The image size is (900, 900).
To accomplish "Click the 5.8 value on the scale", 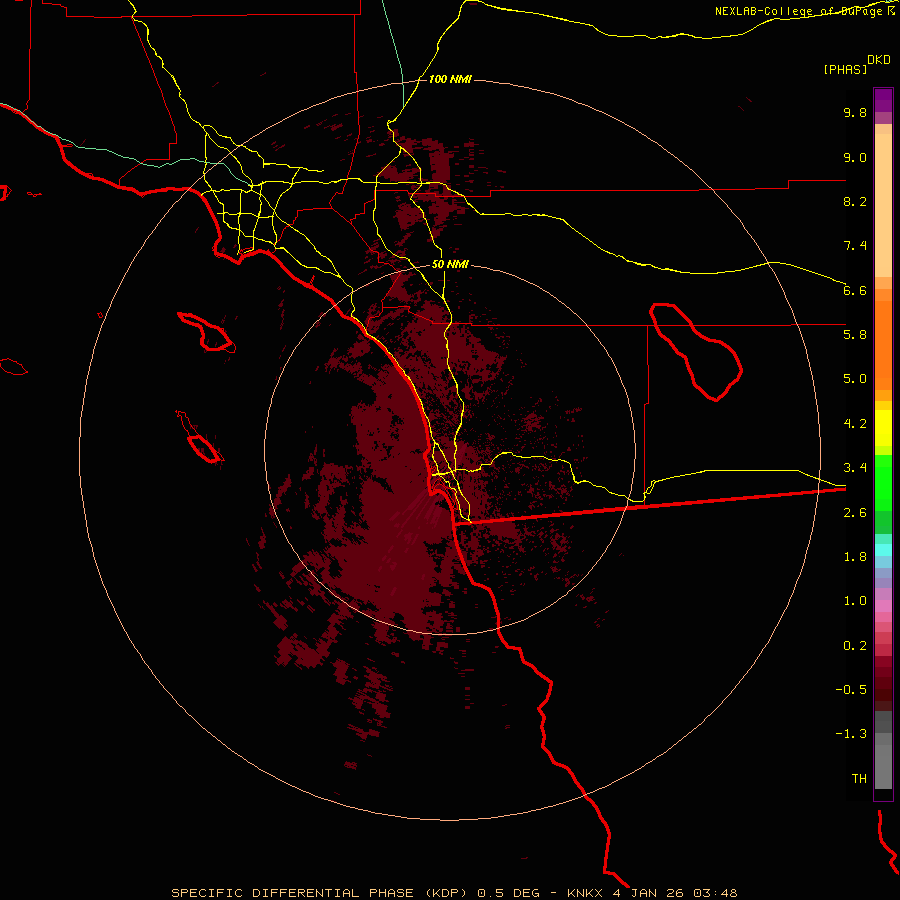I will 855,334.
